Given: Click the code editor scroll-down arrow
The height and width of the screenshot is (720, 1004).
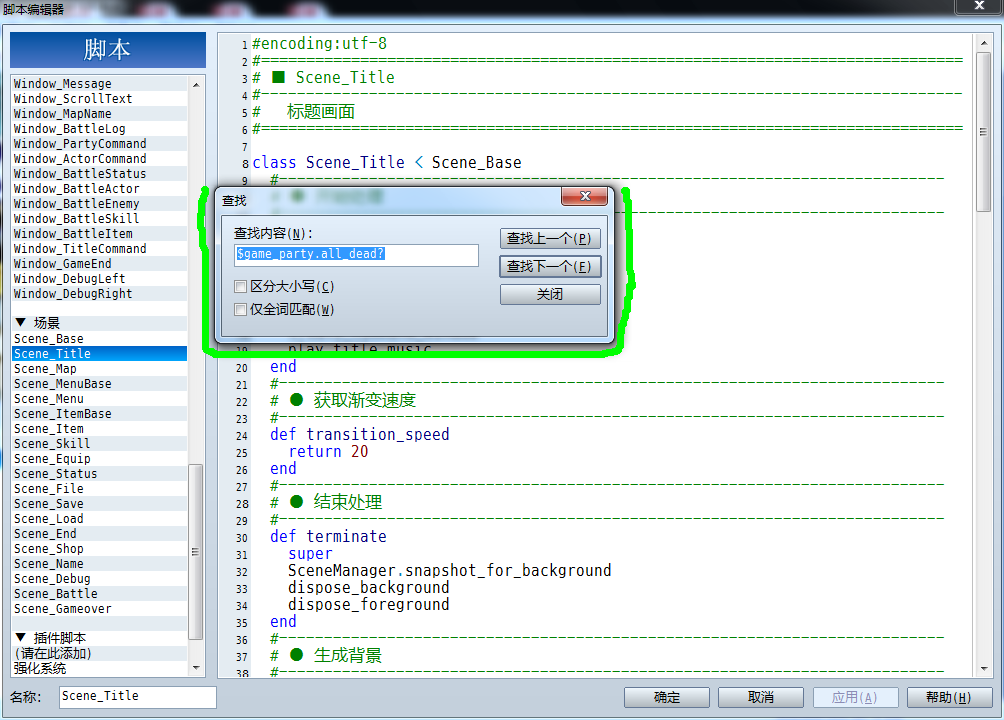Looking at the screenshot, I should 984,668.
